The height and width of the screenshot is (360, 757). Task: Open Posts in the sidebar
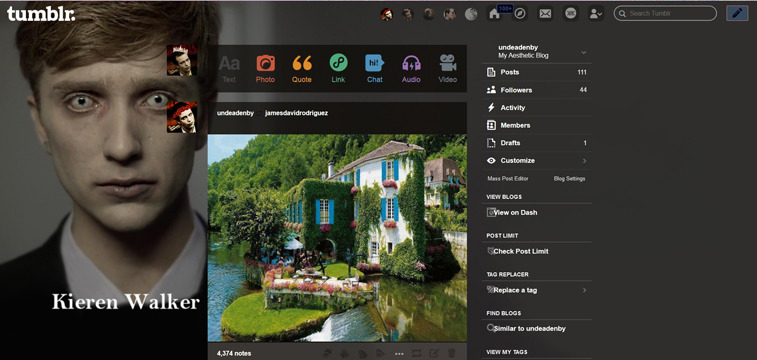(536, 72)
